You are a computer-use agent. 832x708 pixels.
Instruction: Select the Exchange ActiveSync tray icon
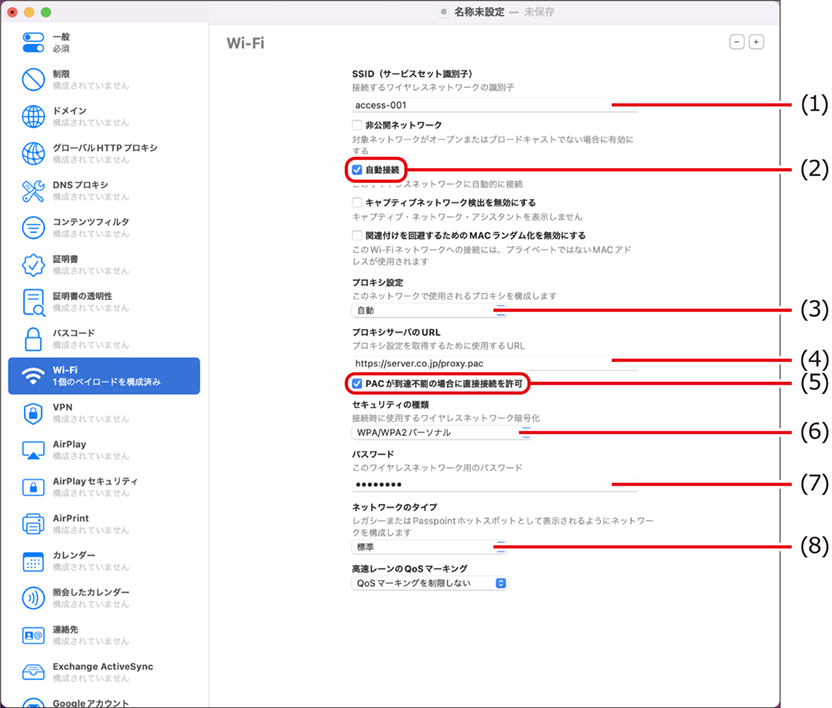(x=33, y=672)
